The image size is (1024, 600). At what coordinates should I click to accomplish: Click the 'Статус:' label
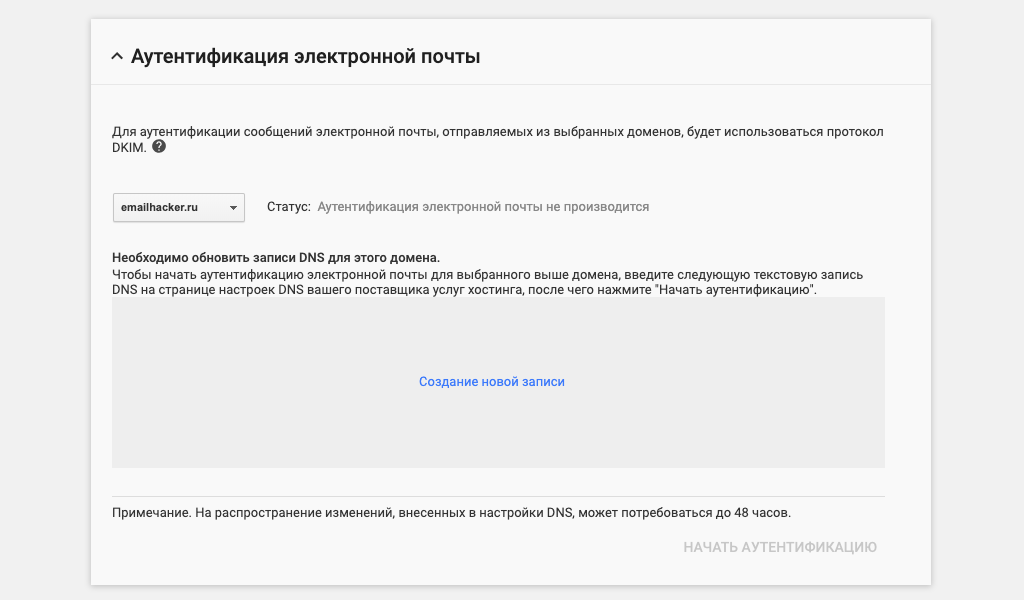tap(289, 207)
